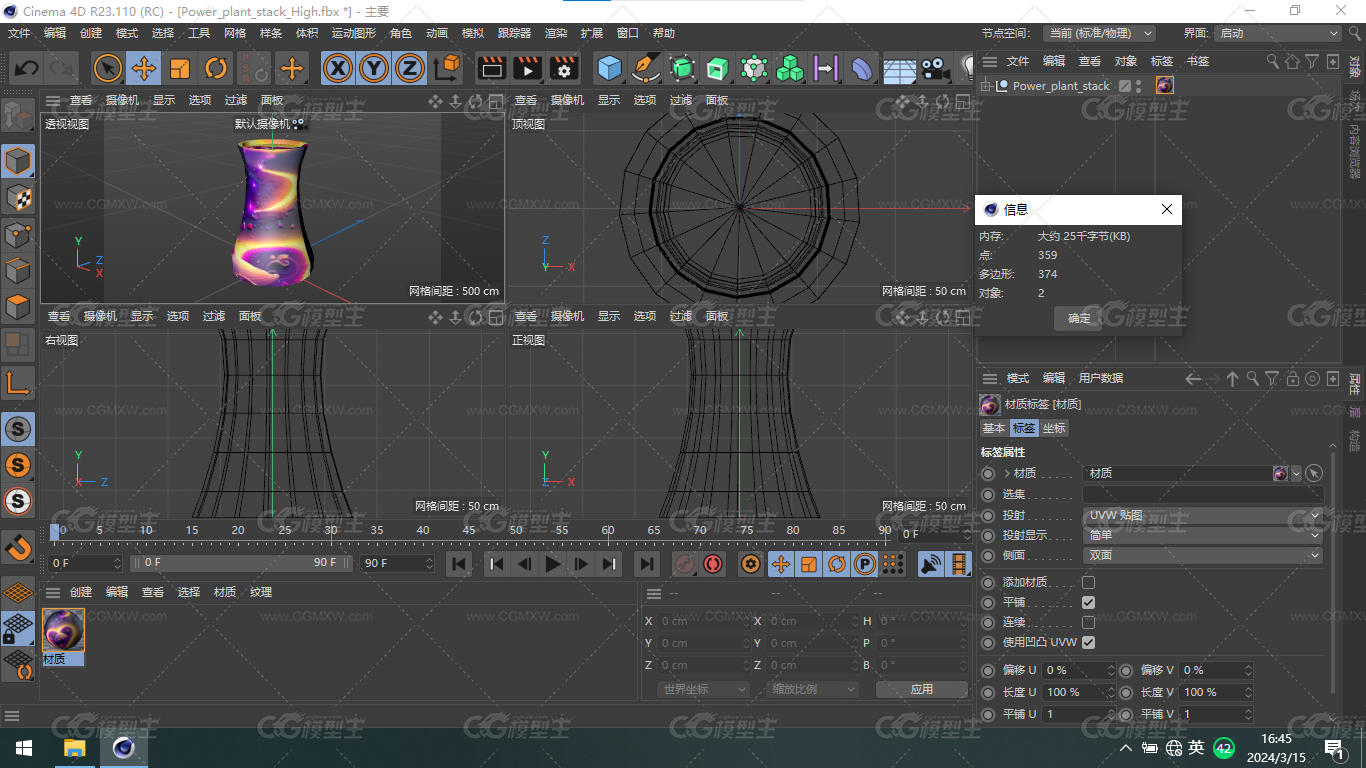Click 确定 in the 信息 dialog
1366x768 pixels.
(x=1079, y=319)
